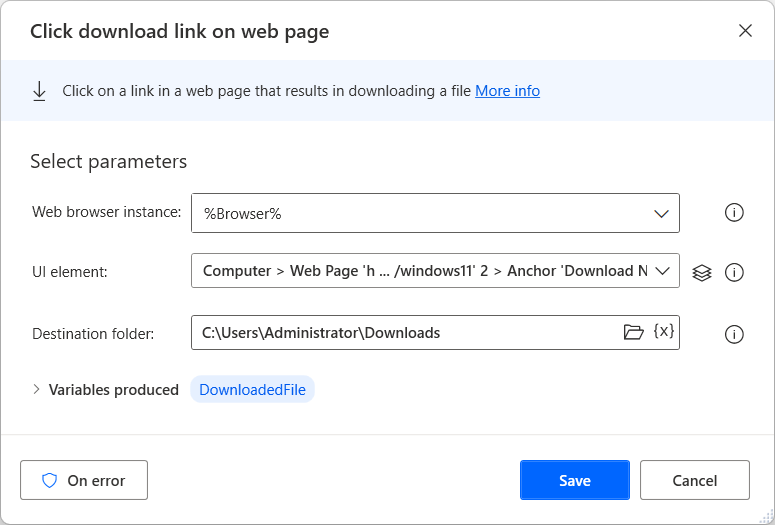Expand the Web browser instance dropdown
Screen dimensions: 775x525
point(661,214)
